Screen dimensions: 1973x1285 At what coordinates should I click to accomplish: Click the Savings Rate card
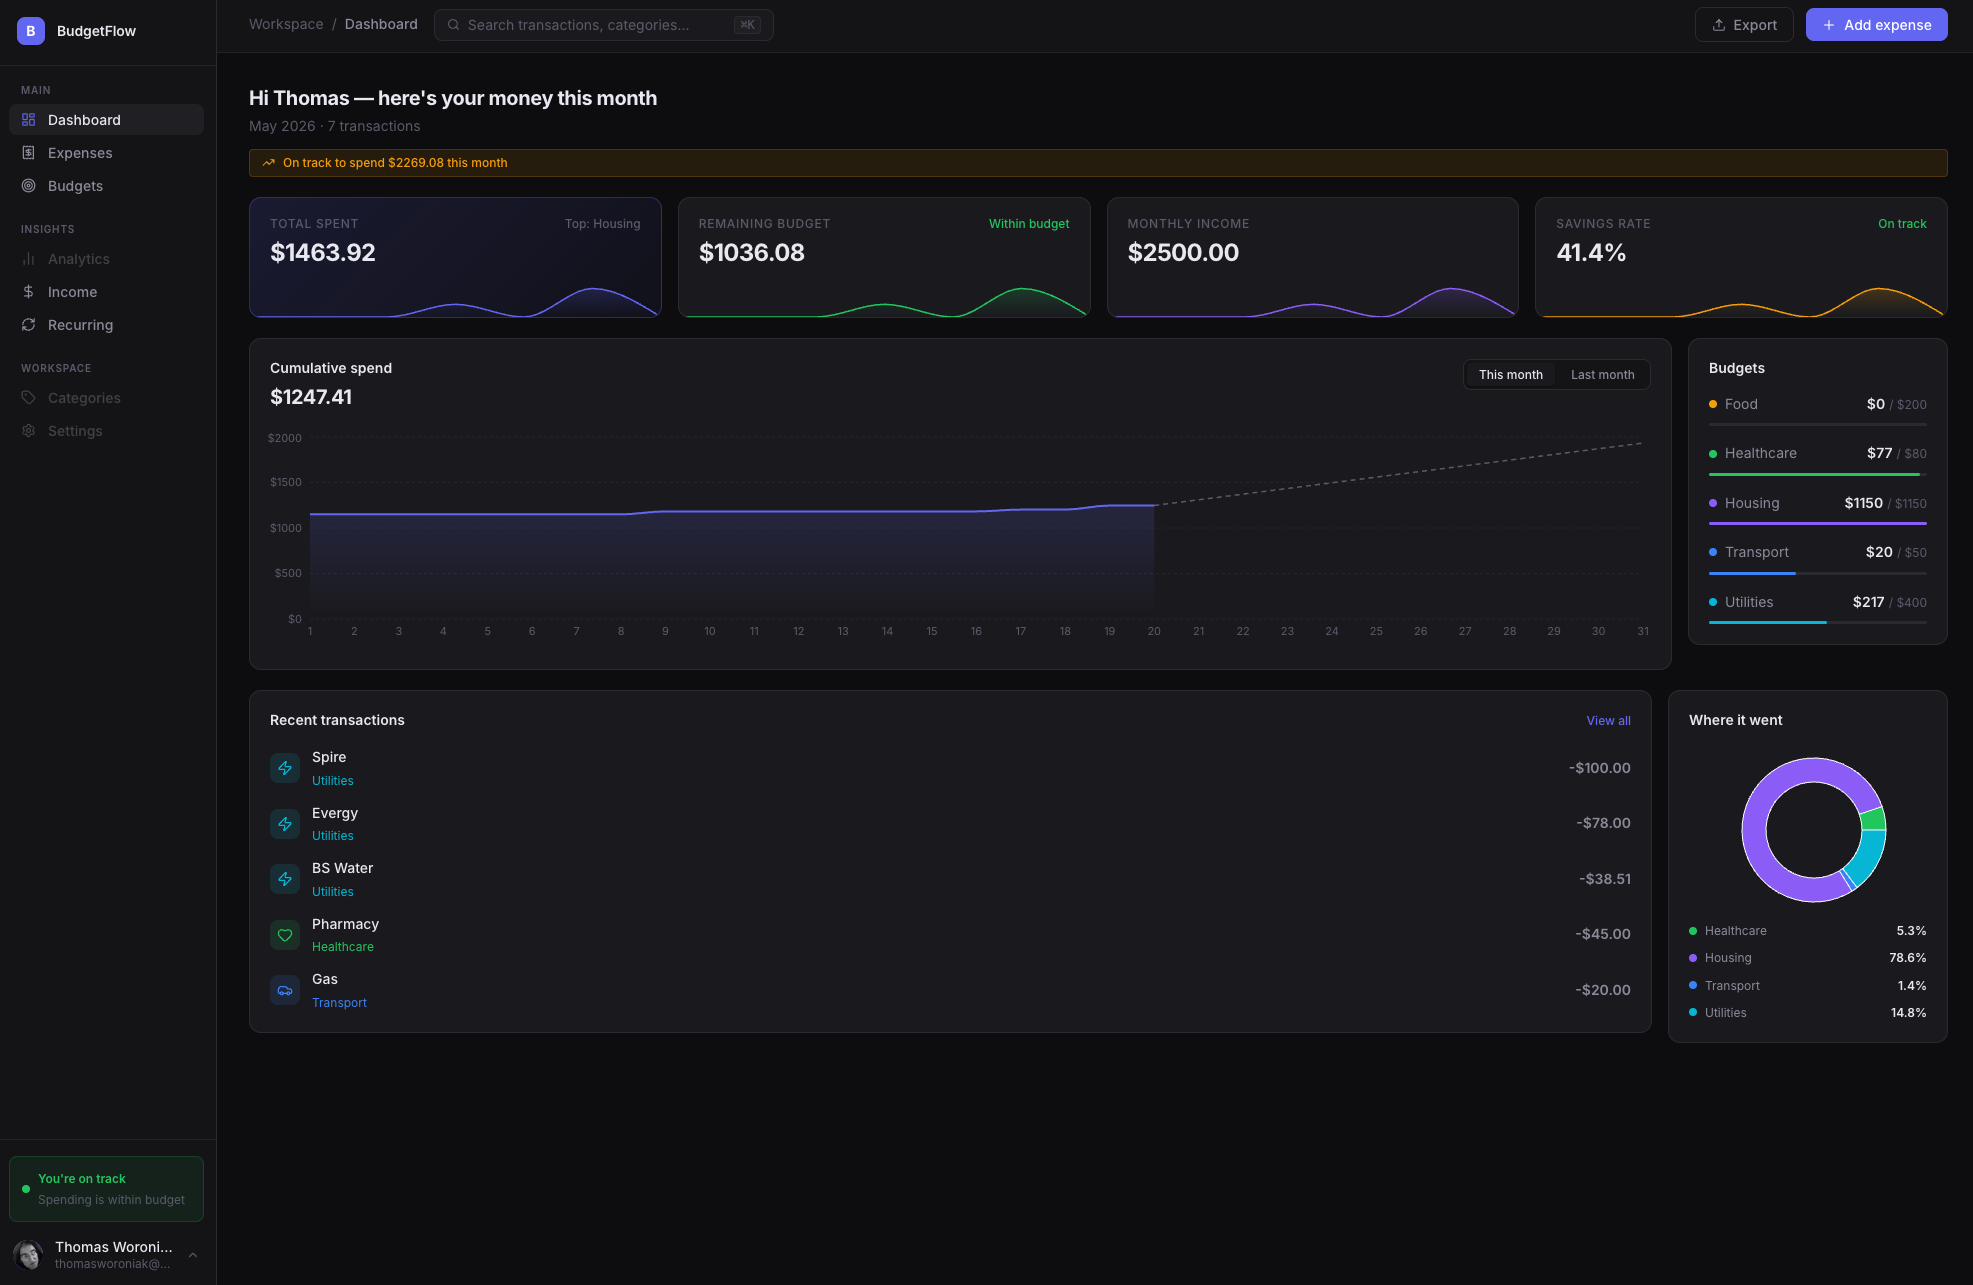(x=1741, y=257)
